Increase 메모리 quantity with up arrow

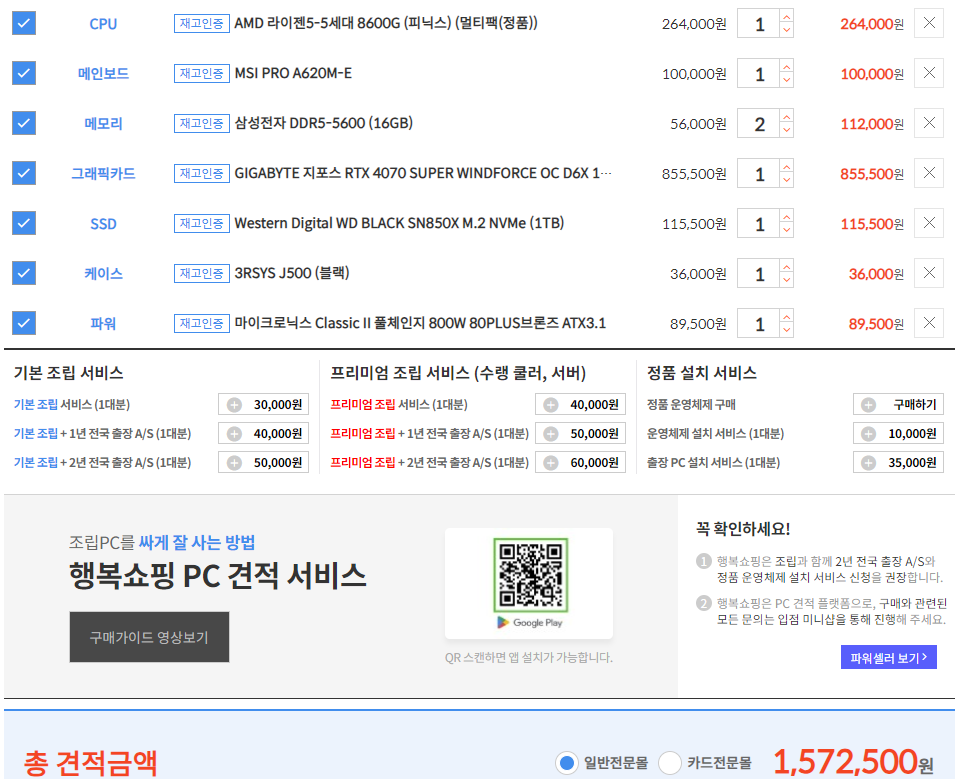pyautogui.click(x=787, y=116)
